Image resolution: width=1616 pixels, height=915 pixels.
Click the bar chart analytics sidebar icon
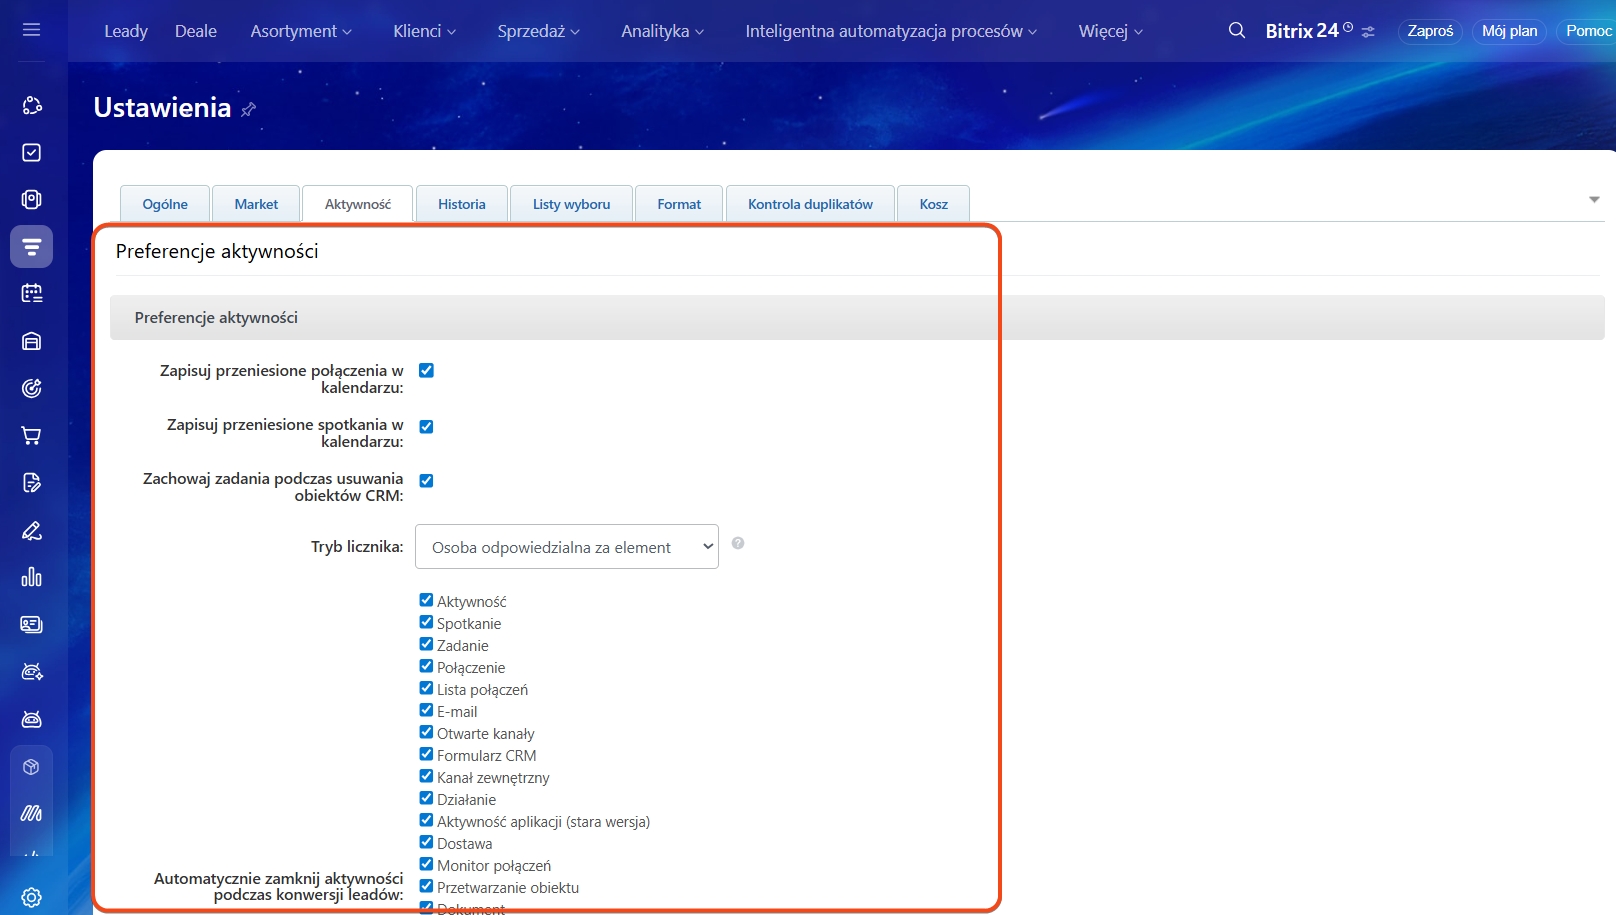pos(31,577)
